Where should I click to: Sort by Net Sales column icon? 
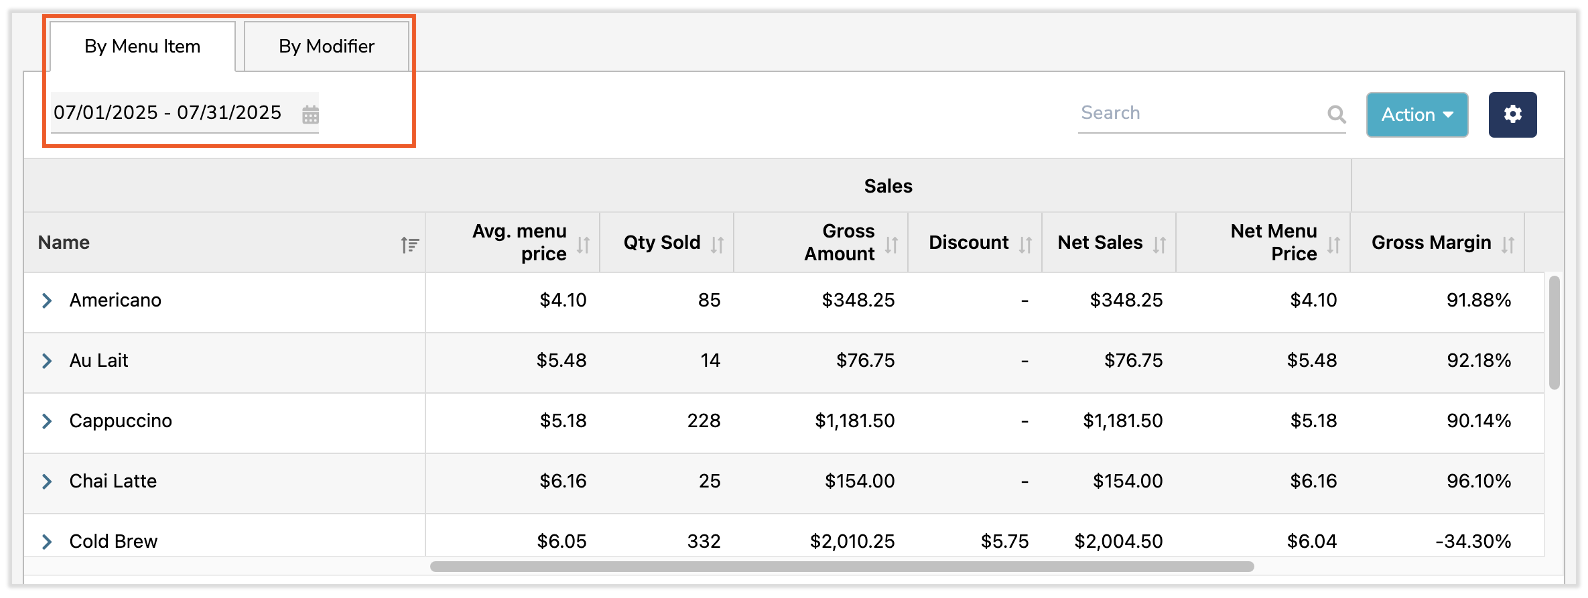click(x=1159, y=244)
